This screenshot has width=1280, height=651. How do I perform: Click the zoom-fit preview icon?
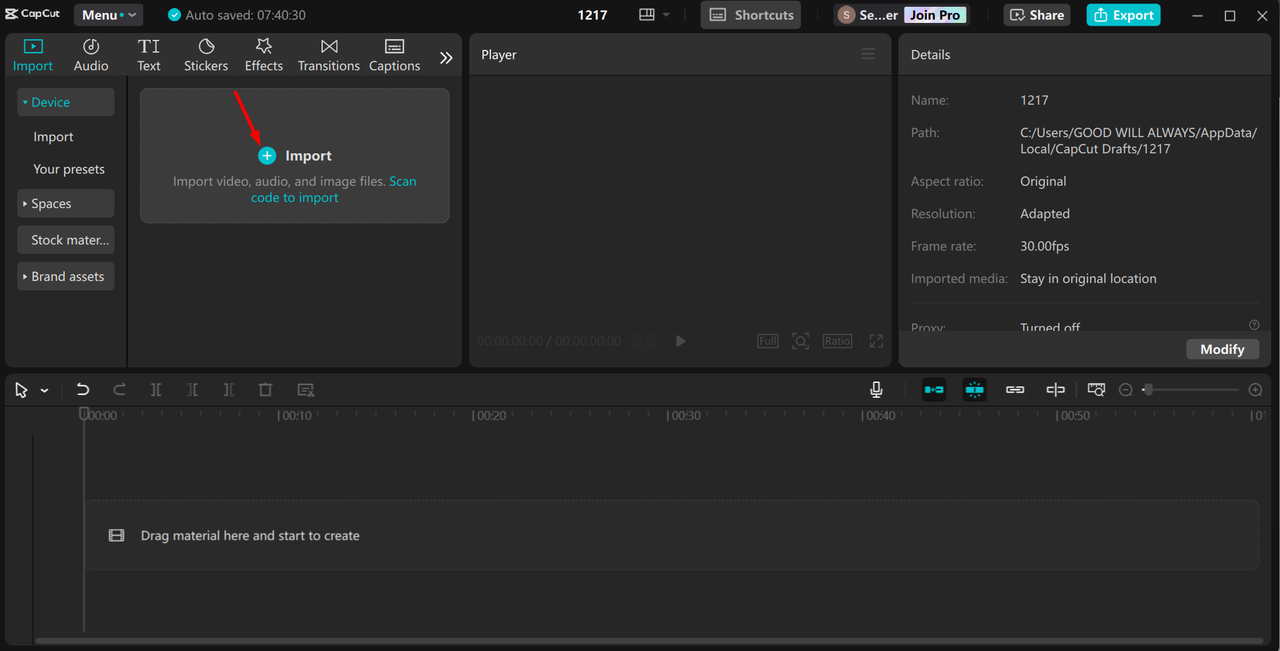801,341
